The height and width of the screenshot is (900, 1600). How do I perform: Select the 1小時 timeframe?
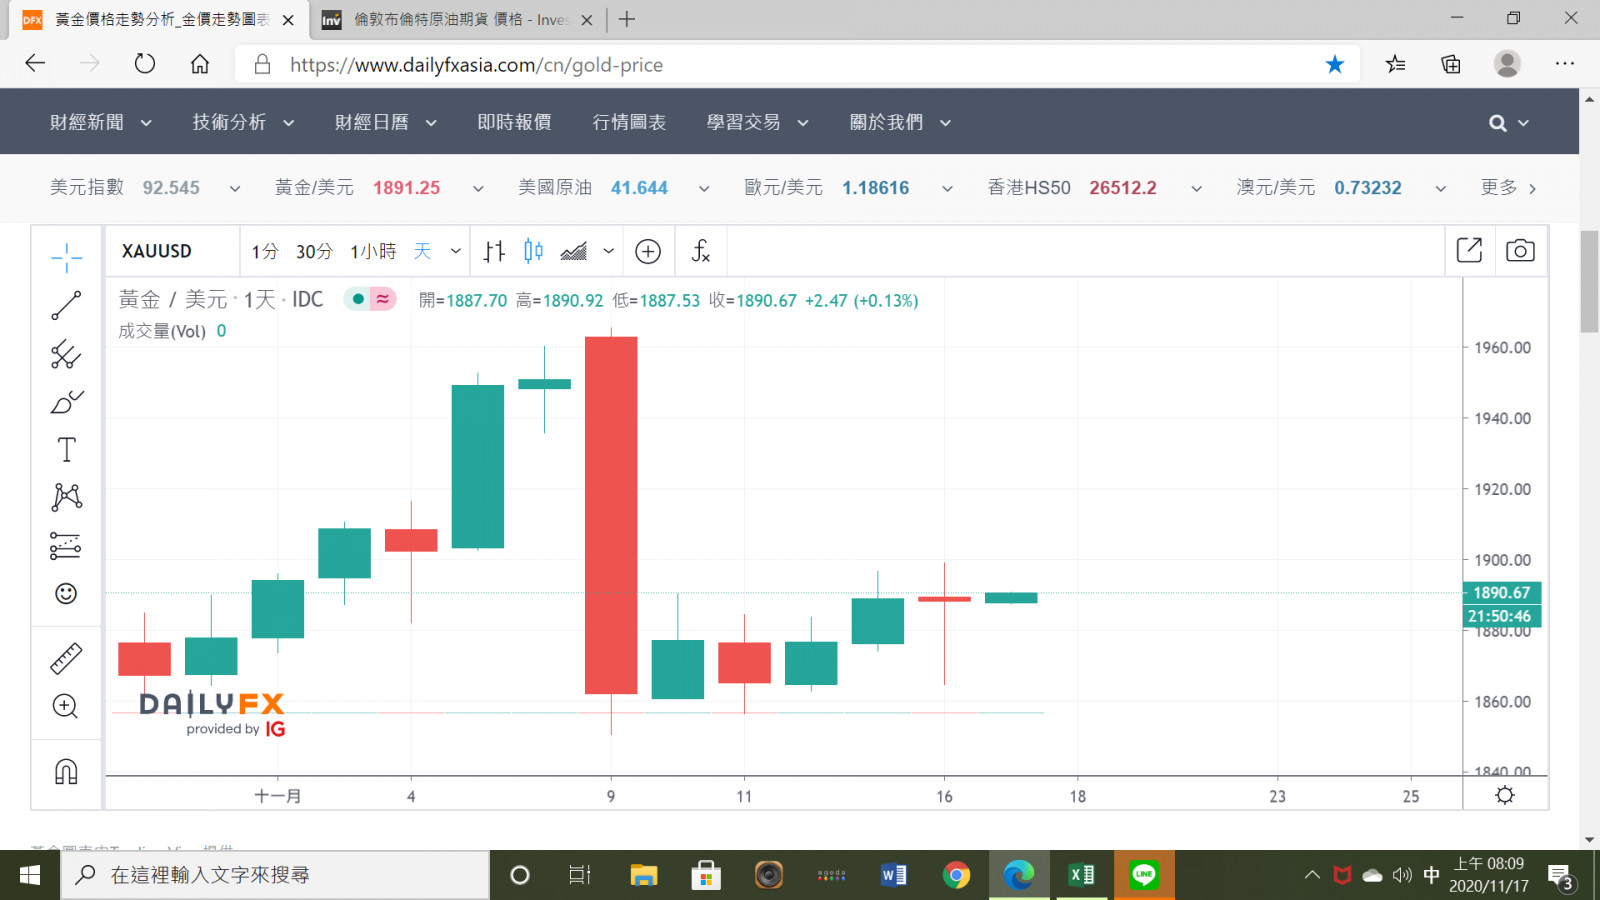(x=373, y=251)
